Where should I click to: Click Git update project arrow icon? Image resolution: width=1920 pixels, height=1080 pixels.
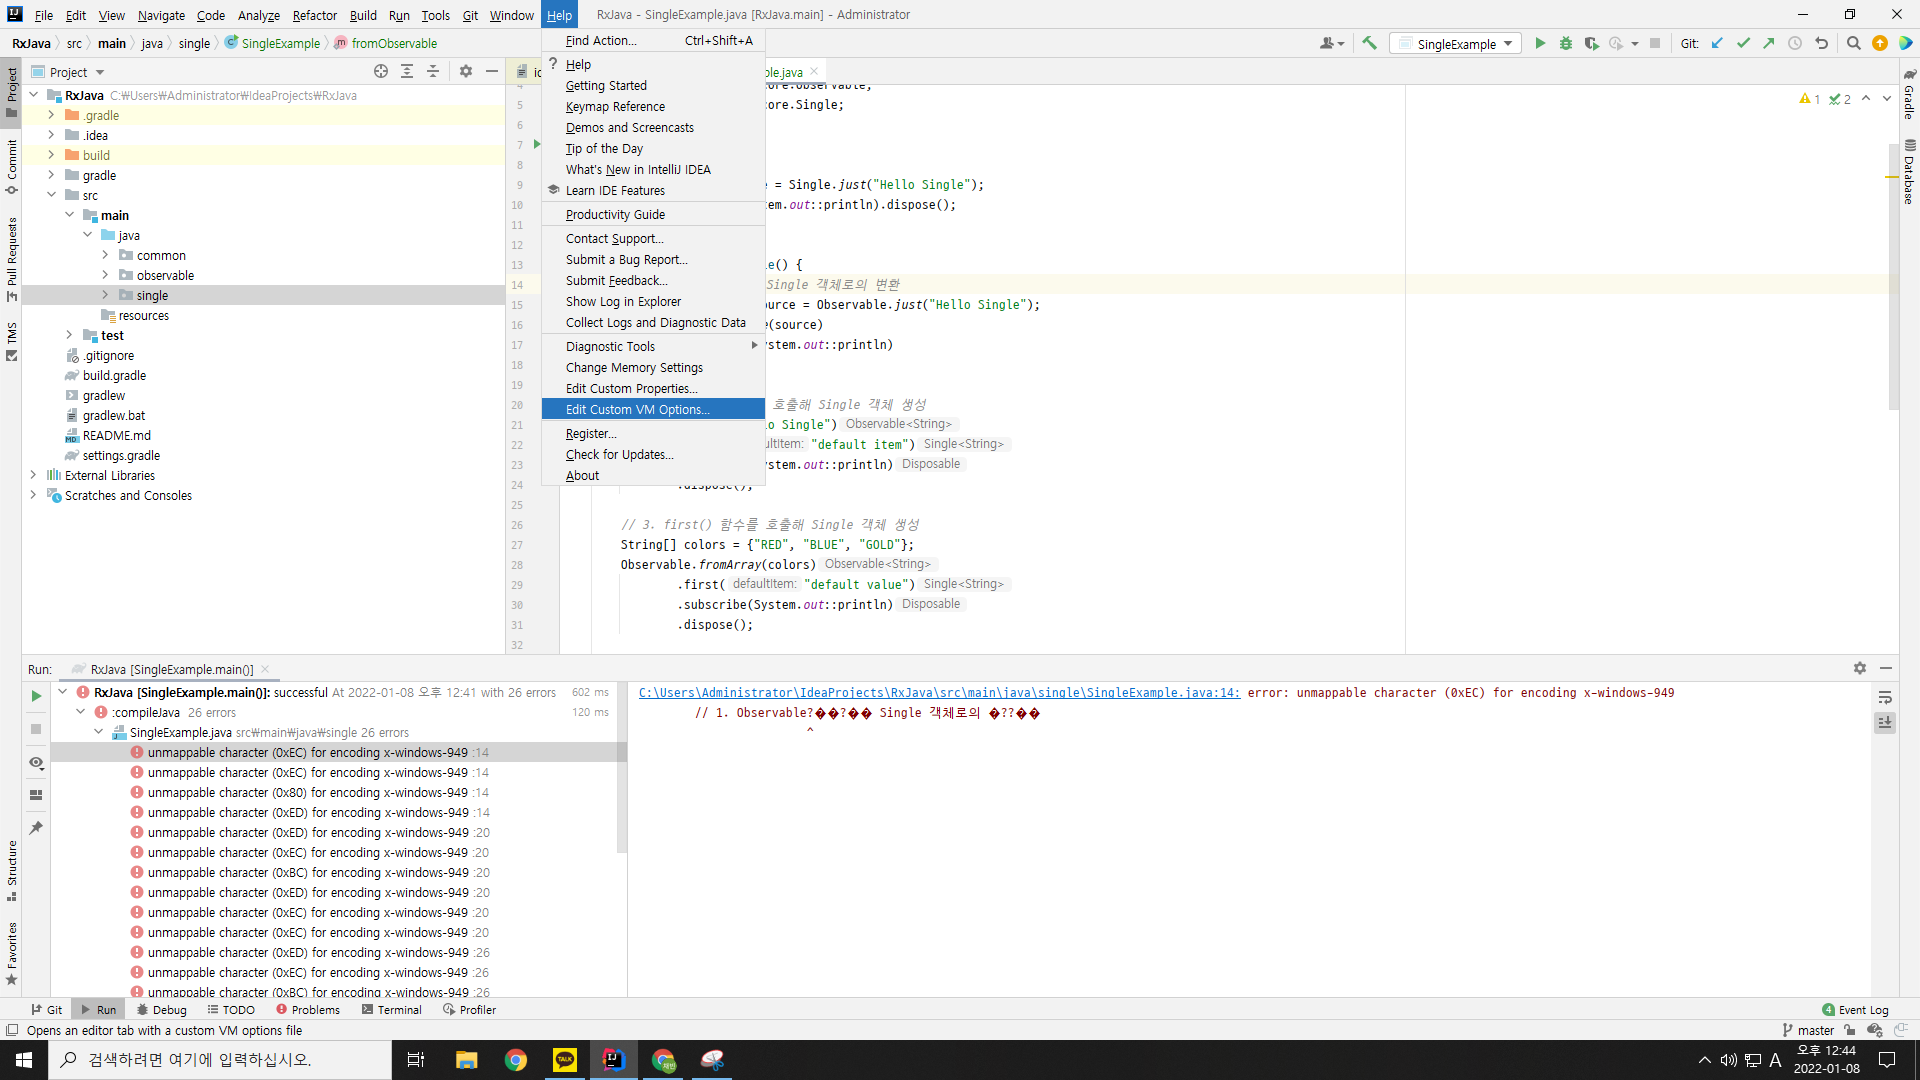pos(1717,43)
